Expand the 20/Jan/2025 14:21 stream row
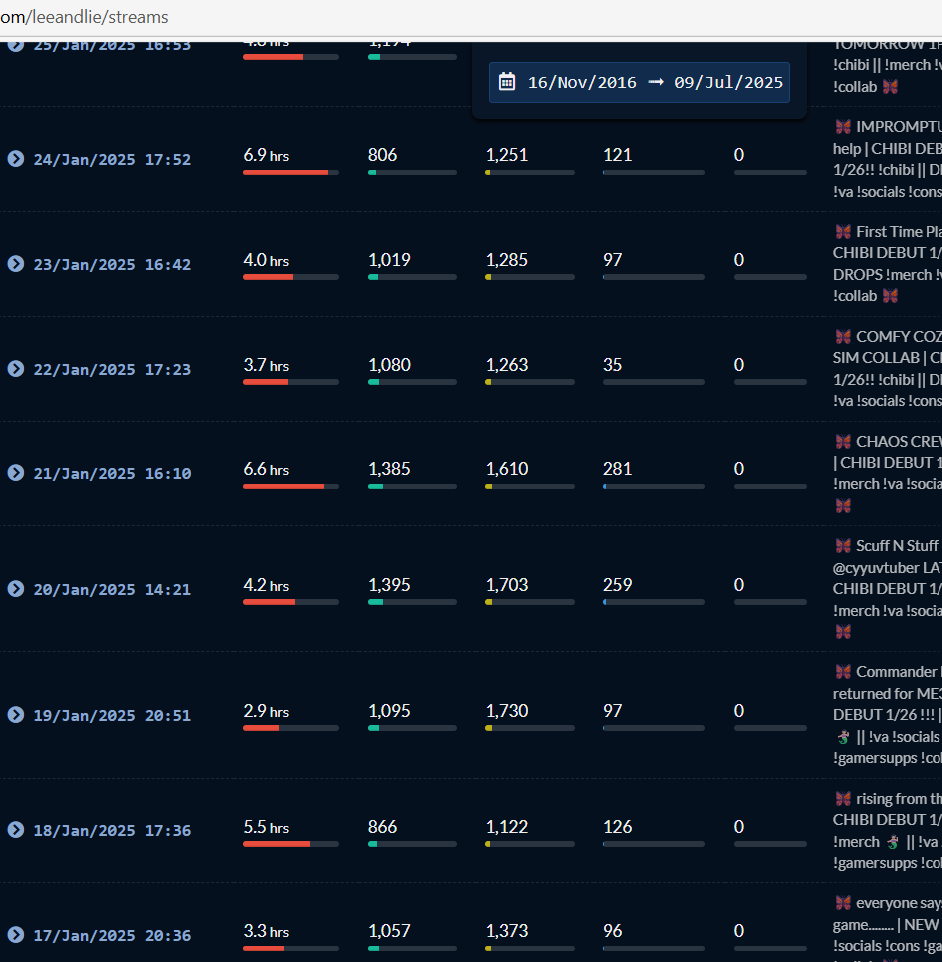 point(16,589)
